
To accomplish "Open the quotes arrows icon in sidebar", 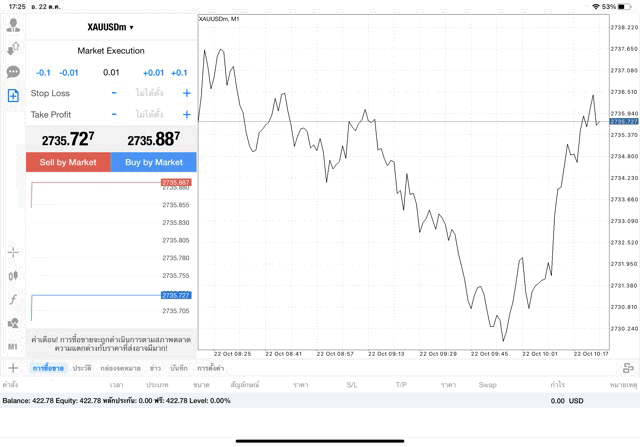I will (13, 48).
